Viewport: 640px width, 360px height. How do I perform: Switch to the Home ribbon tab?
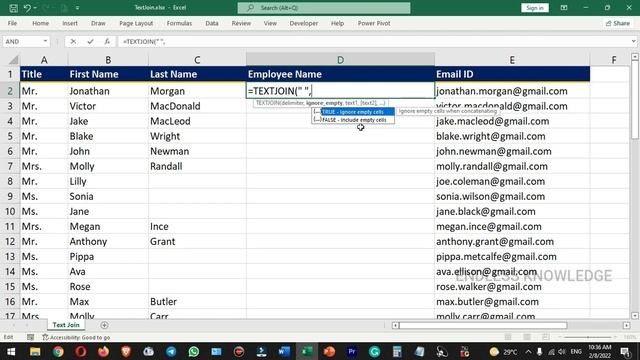pyautogui.click(x=40, y=23)
